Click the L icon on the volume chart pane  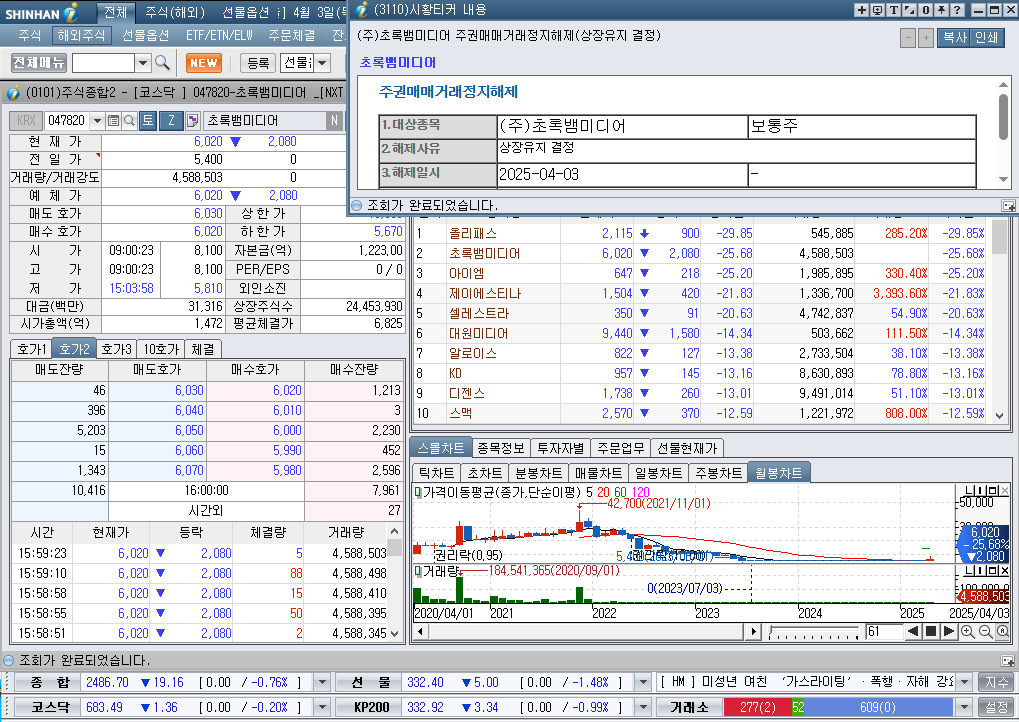point(968,571)
